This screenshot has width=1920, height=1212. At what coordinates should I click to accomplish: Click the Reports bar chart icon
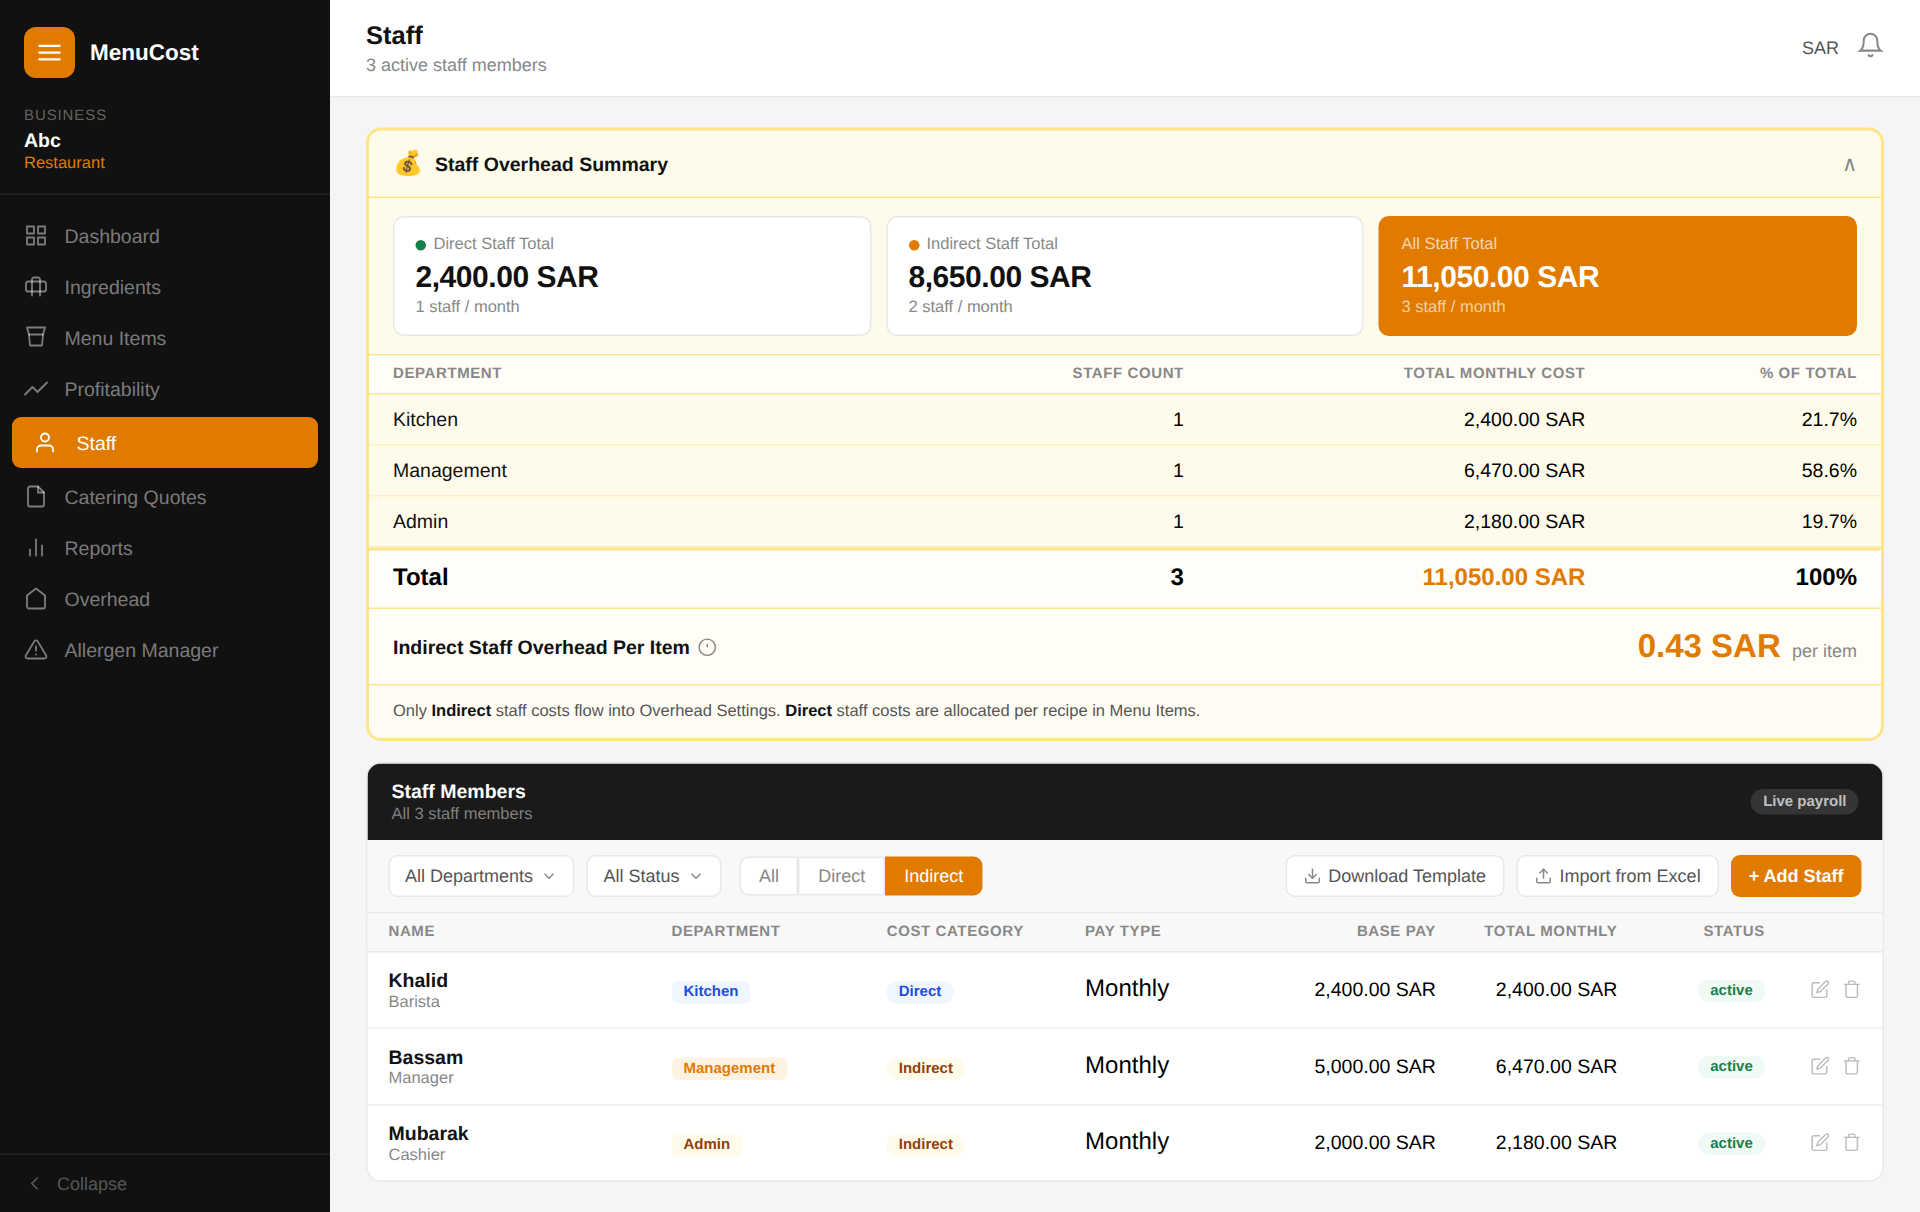point(36,548)
